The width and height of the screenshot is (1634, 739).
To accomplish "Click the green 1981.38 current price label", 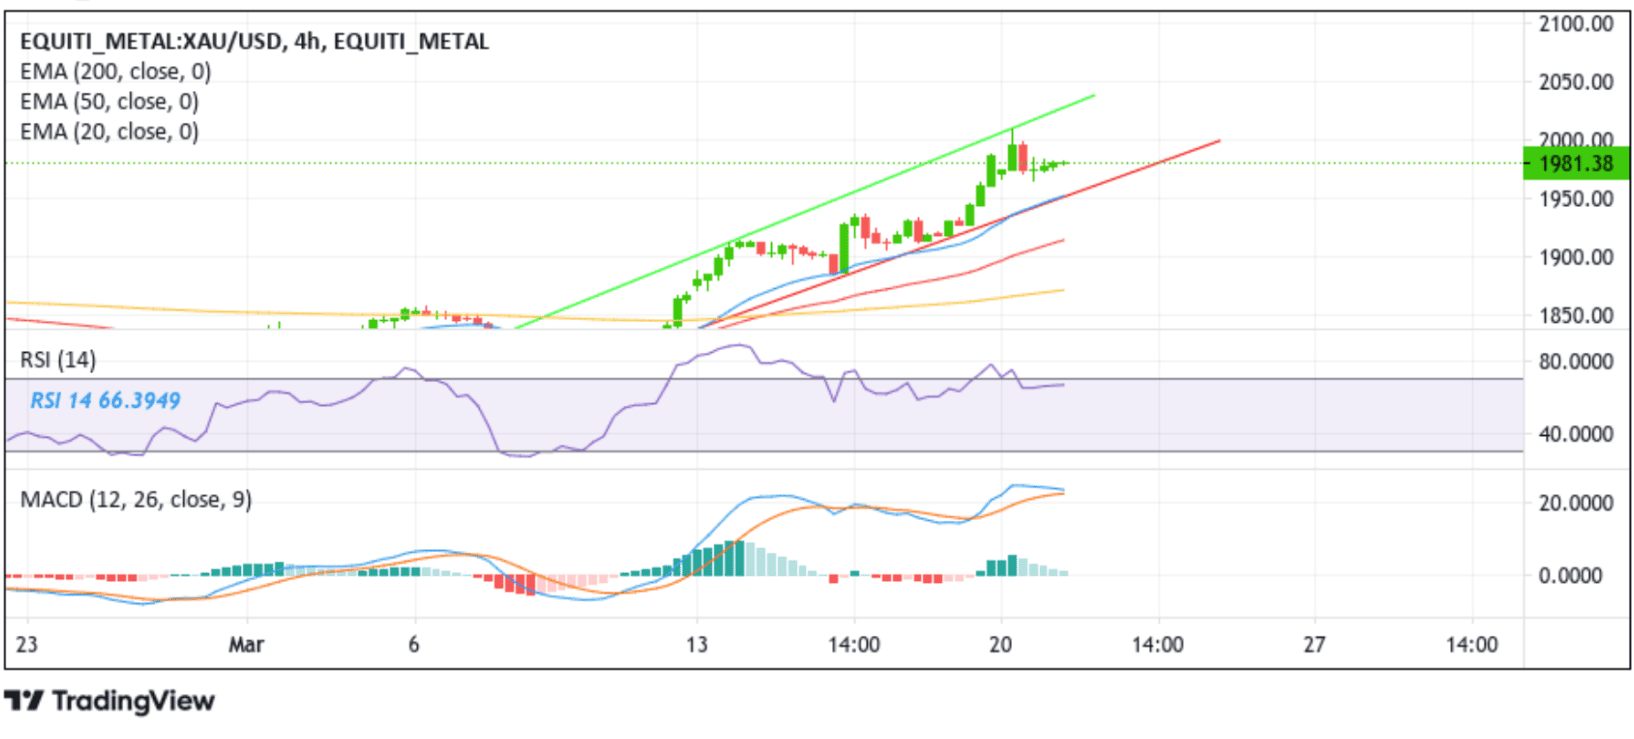I will [x=1576, y=163].
